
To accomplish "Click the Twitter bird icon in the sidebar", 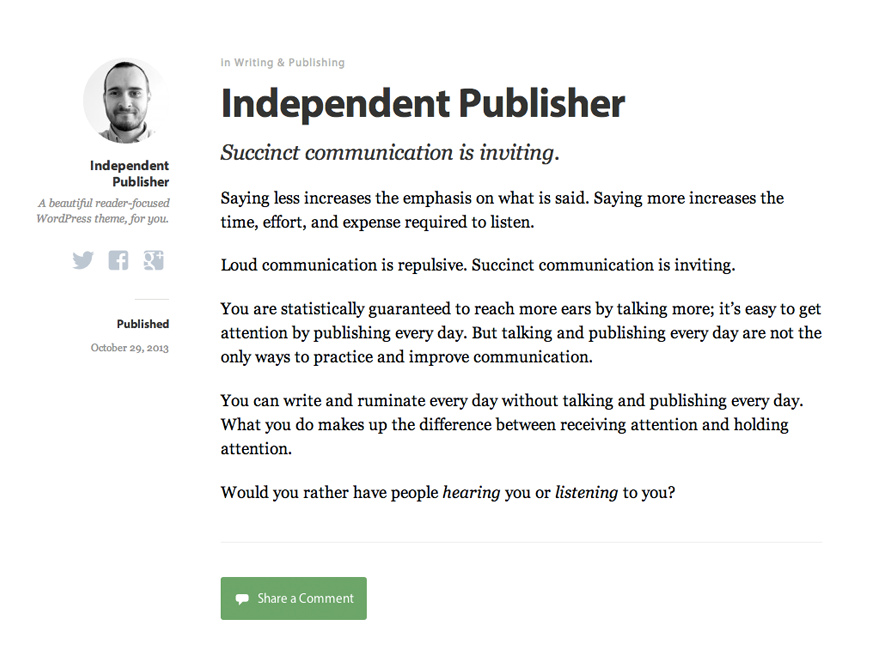I will 83,260.
